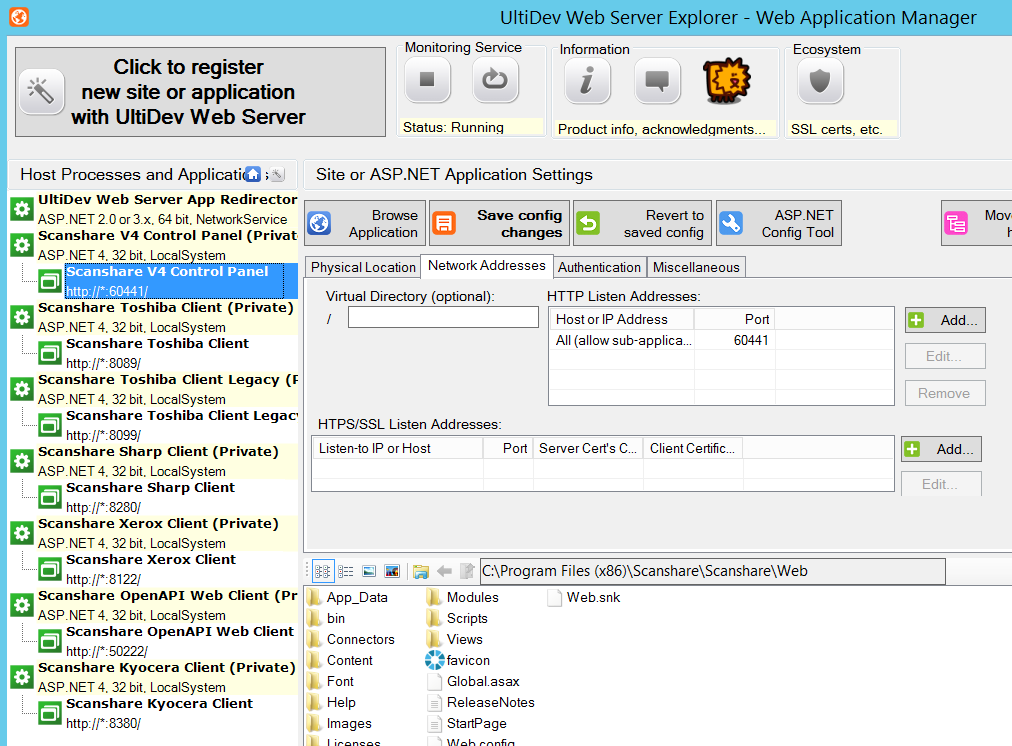Restart the Monitoring Service
The width and height of the screenshot is (1012, 746).
[x=495, y=80]
